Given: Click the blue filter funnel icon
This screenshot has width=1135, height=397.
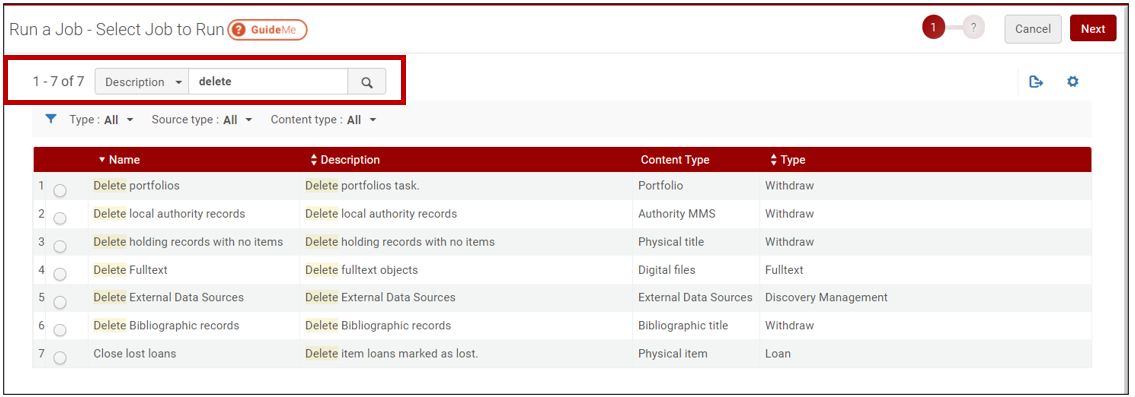Looking at the screenshot, I should [x=51, y=119].
